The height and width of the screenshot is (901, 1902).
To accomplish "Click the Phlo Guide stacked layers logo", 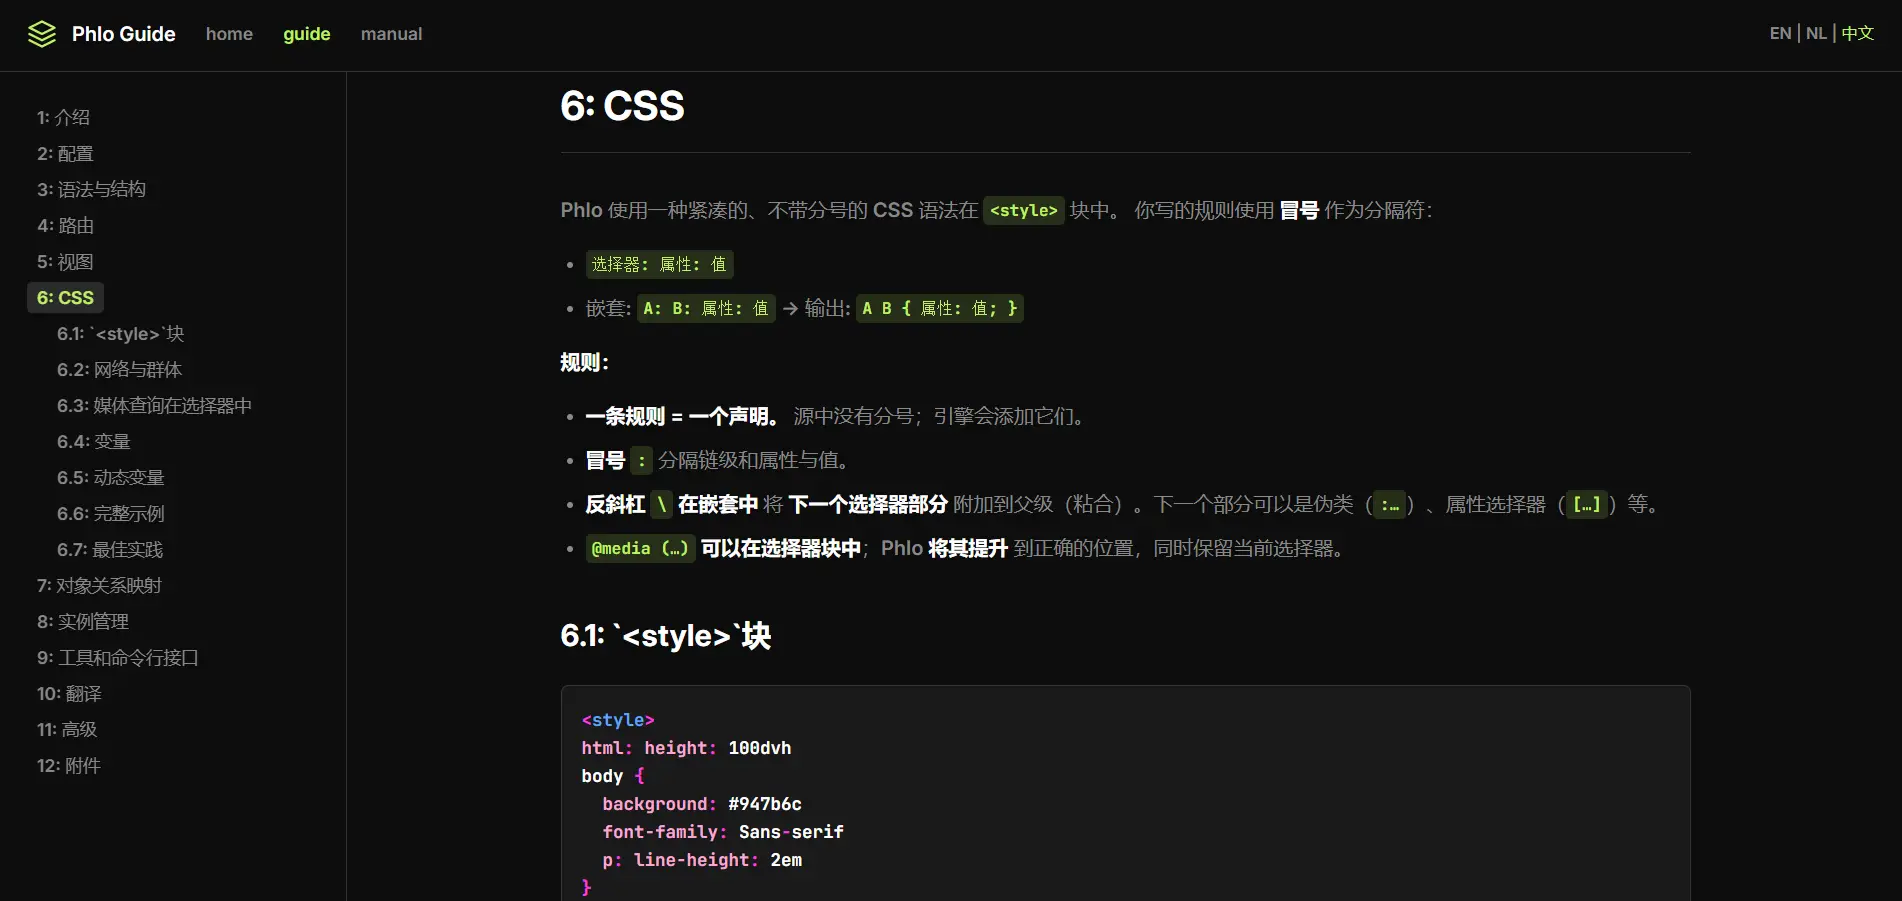I will (x=41, y=34).
